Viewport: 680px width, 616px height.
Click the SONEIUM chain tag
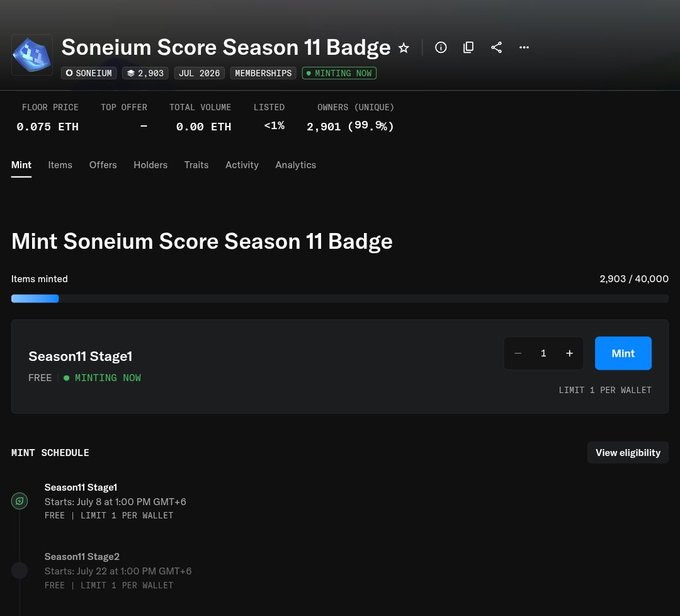point(89,73)
